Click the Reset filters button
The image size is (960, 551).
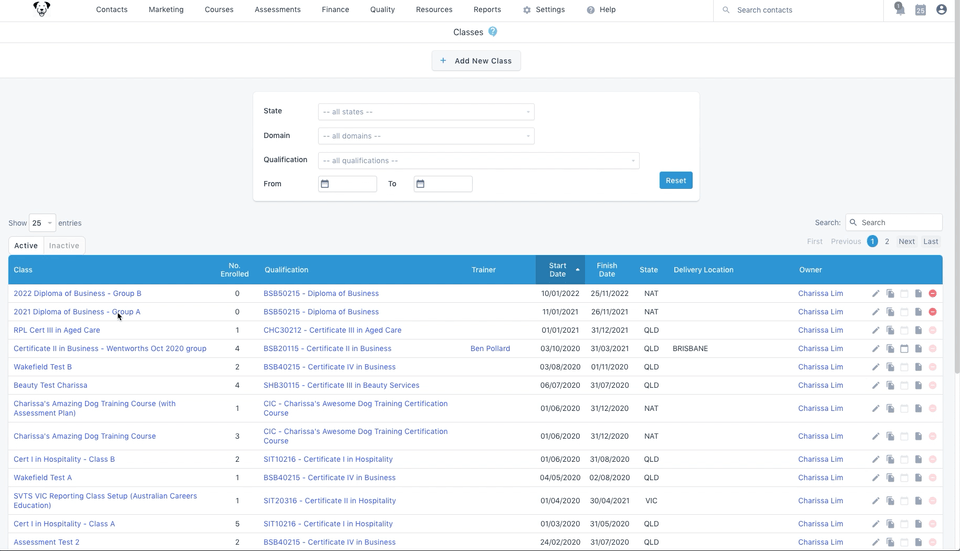coord(676,180)
